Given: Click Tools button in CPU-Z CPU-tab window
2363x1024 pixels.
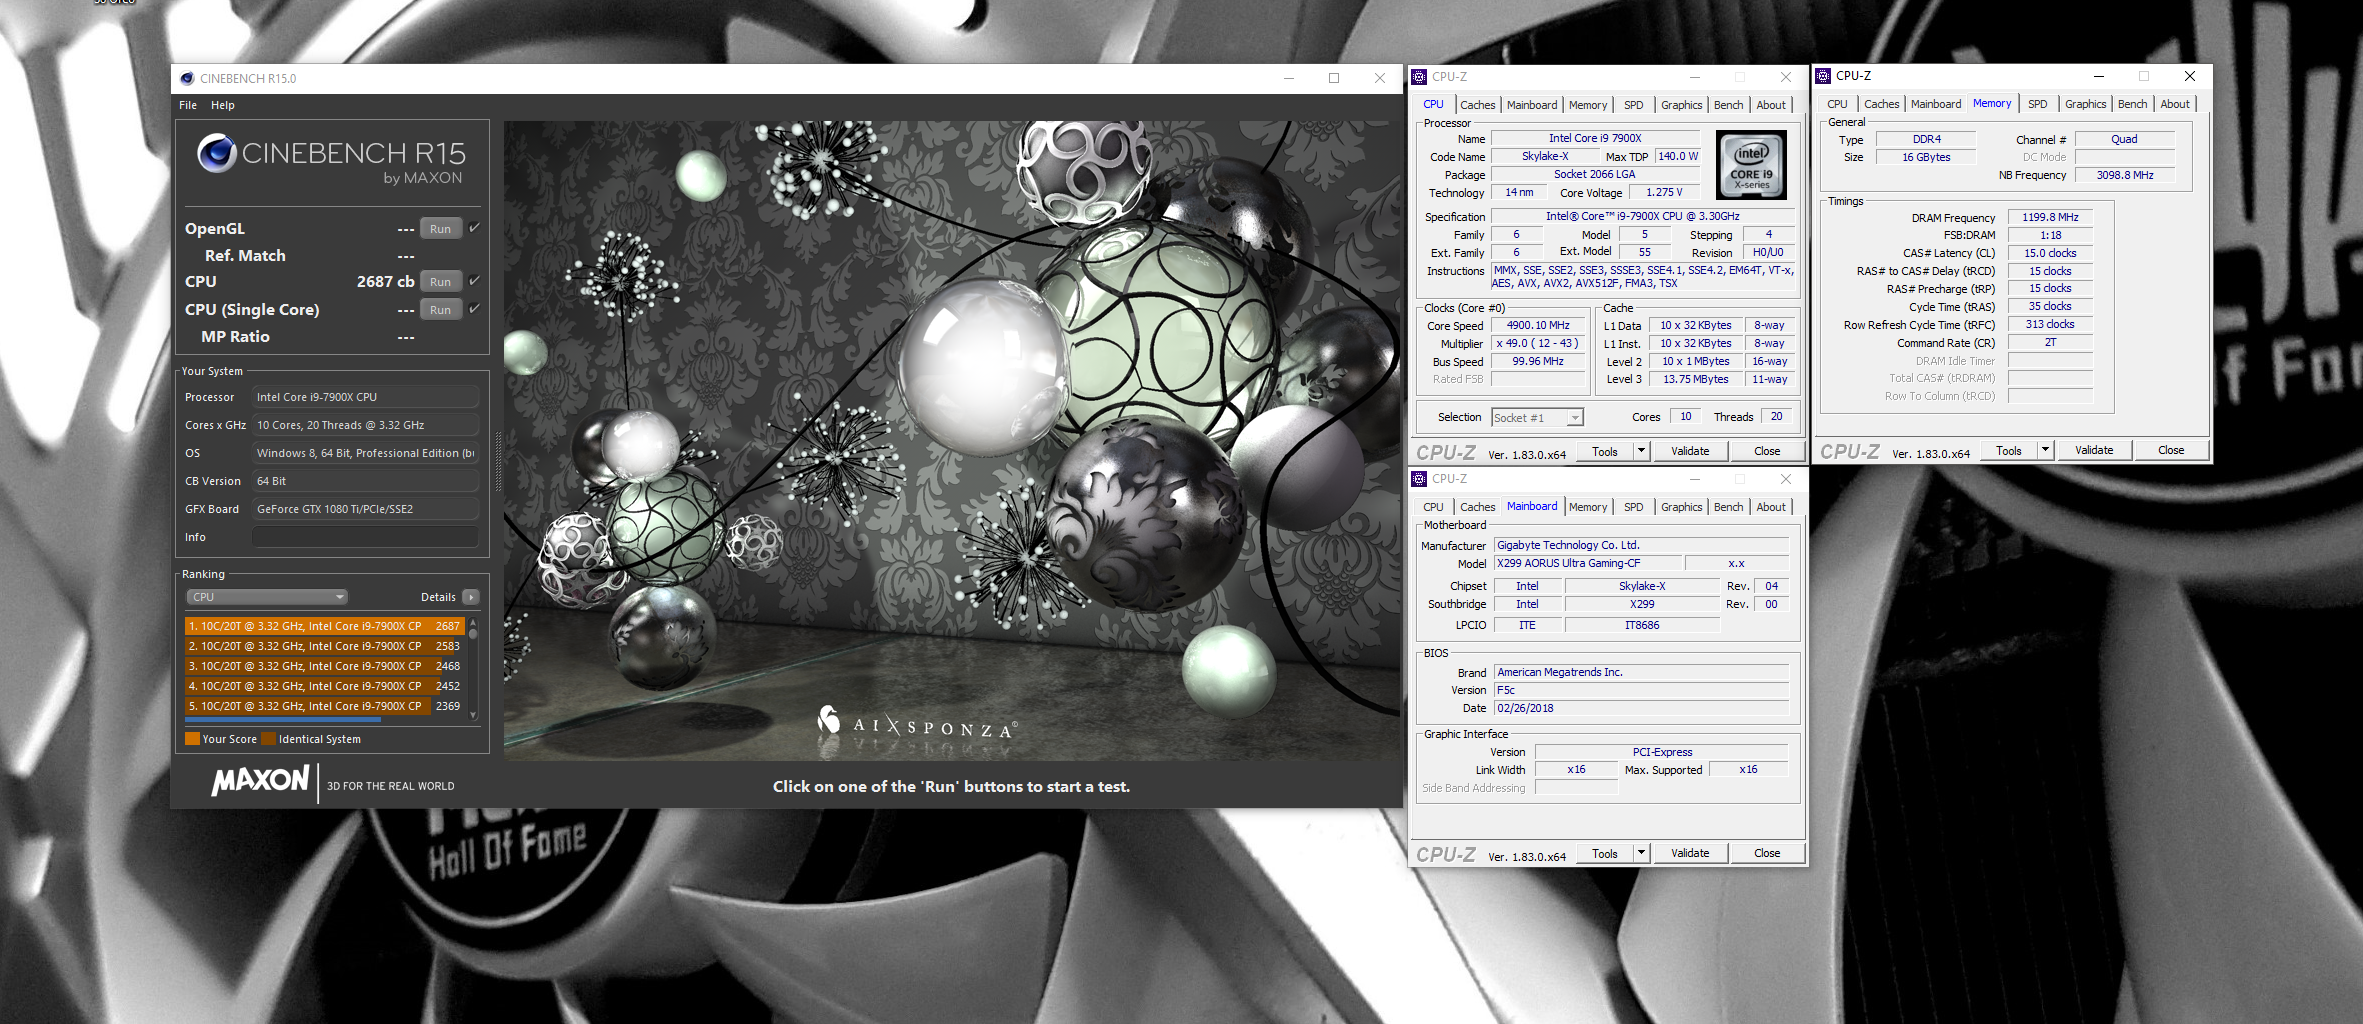Looking at the screenshot, I should (x=1605, y=451).
